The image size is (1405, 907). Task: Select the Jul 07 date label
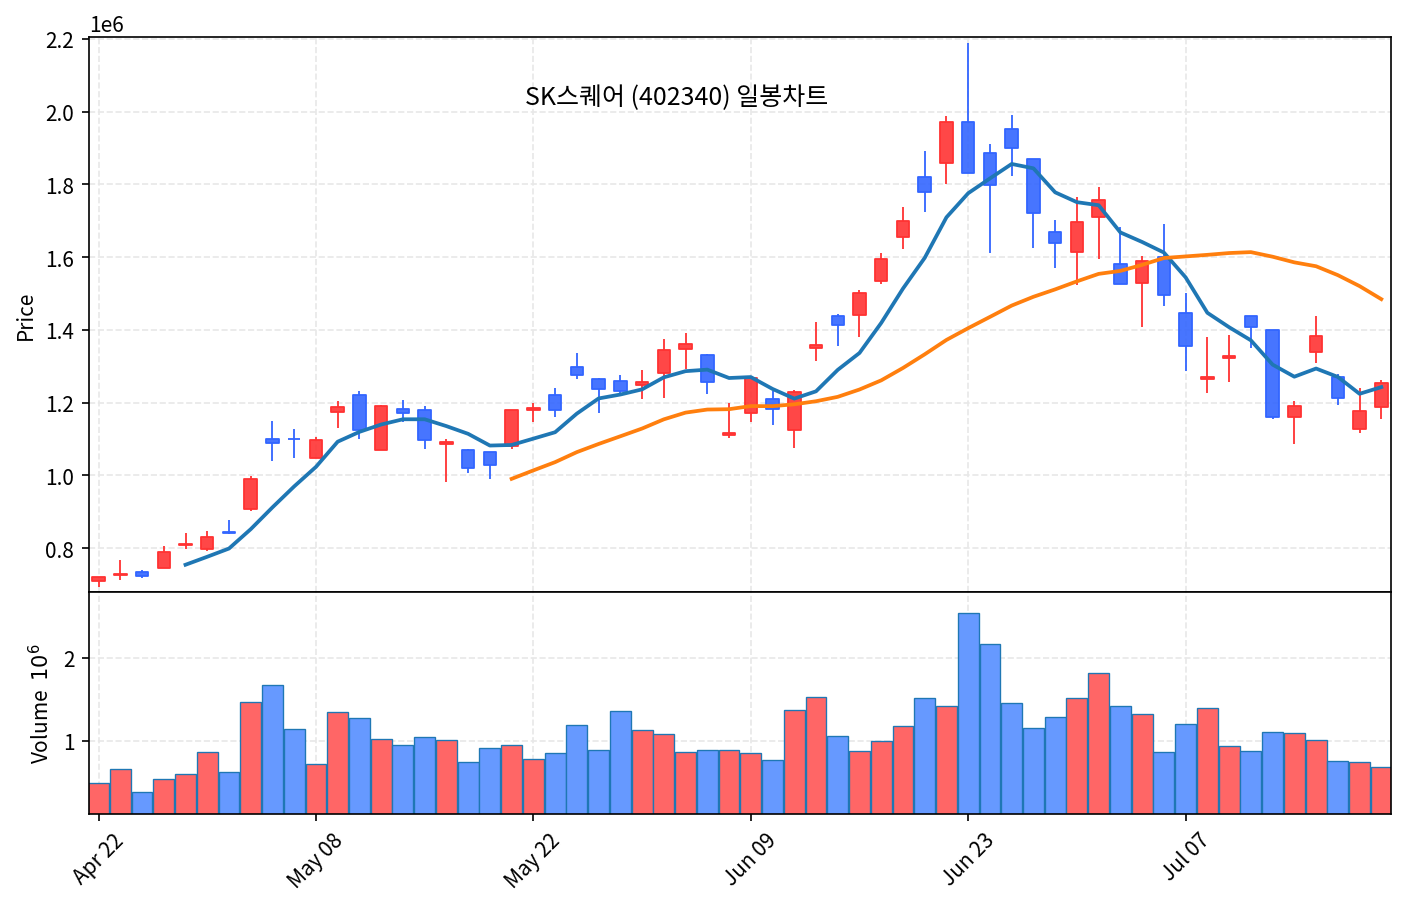click(1185, 856)
